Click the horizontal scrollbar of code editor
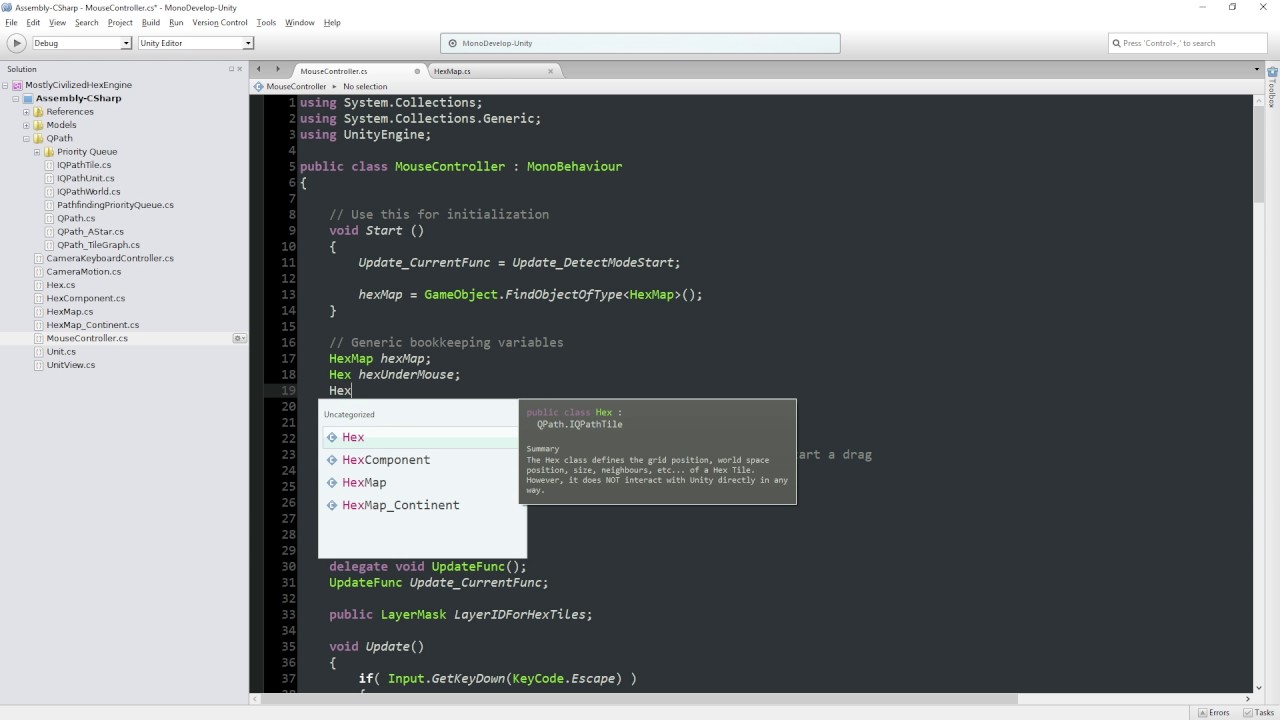Screen dimensions: 1280x720 pyautogui.click(x=640, y=698)
